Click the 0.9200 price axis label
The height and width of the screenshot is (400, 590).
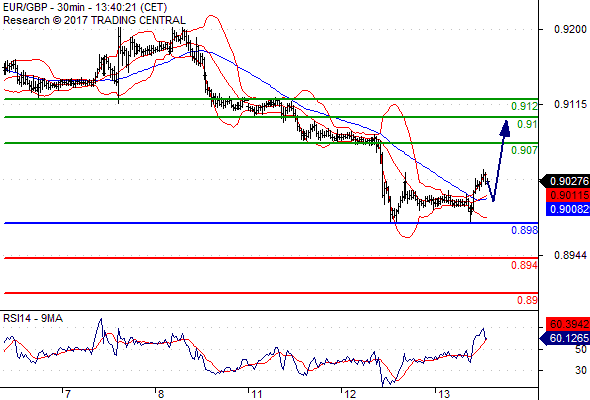click(570, 29)
